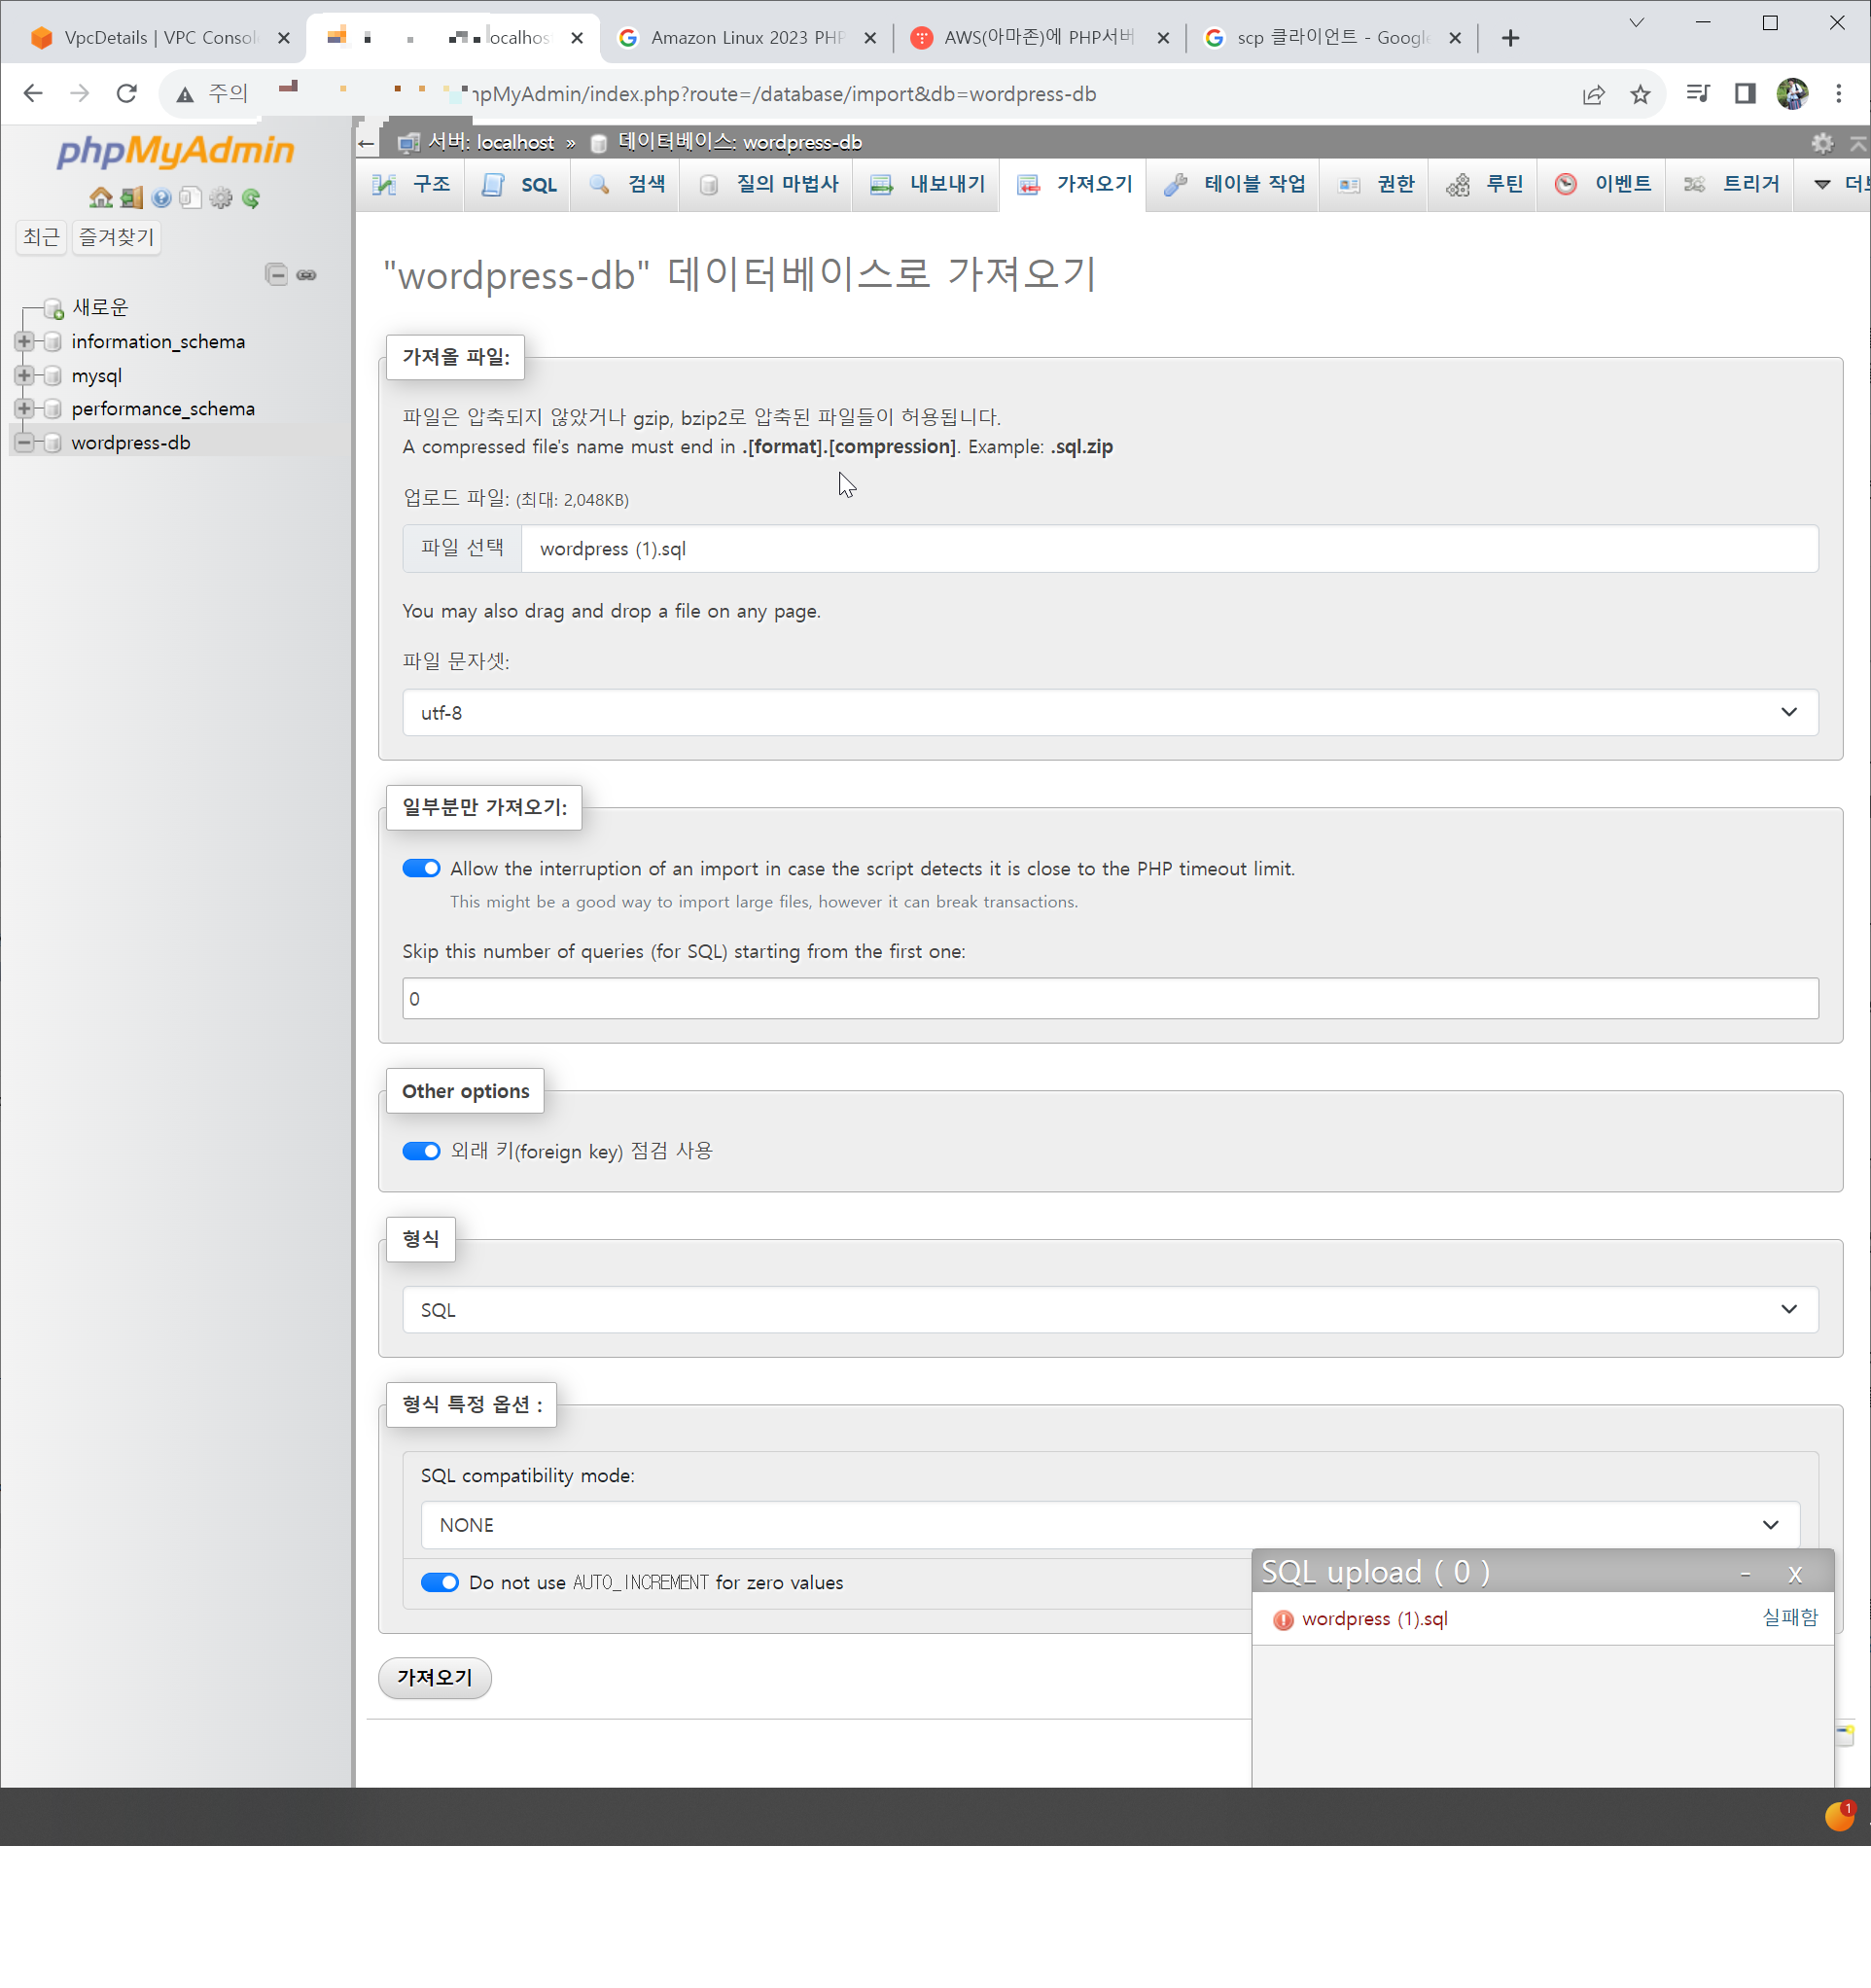Click the 가져오기 import button

point(435,1677)
